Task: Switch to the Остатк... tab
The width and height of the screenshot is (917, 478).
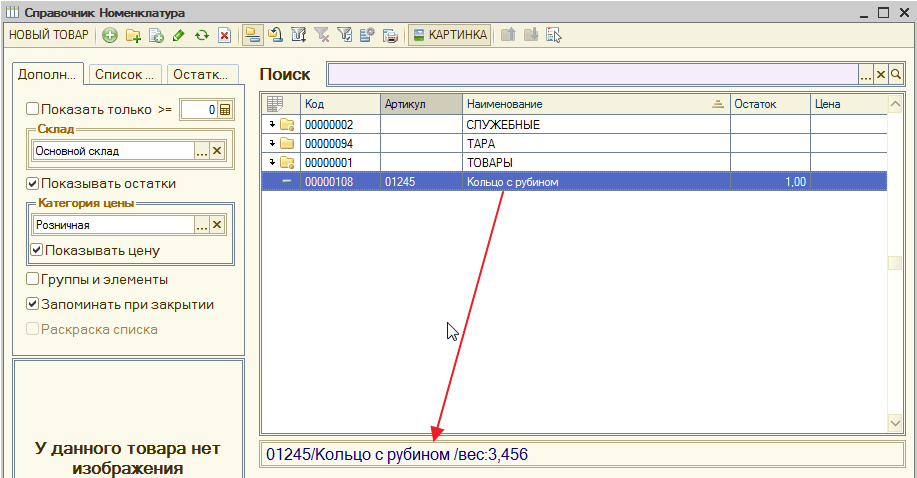Action: (202, 74)
